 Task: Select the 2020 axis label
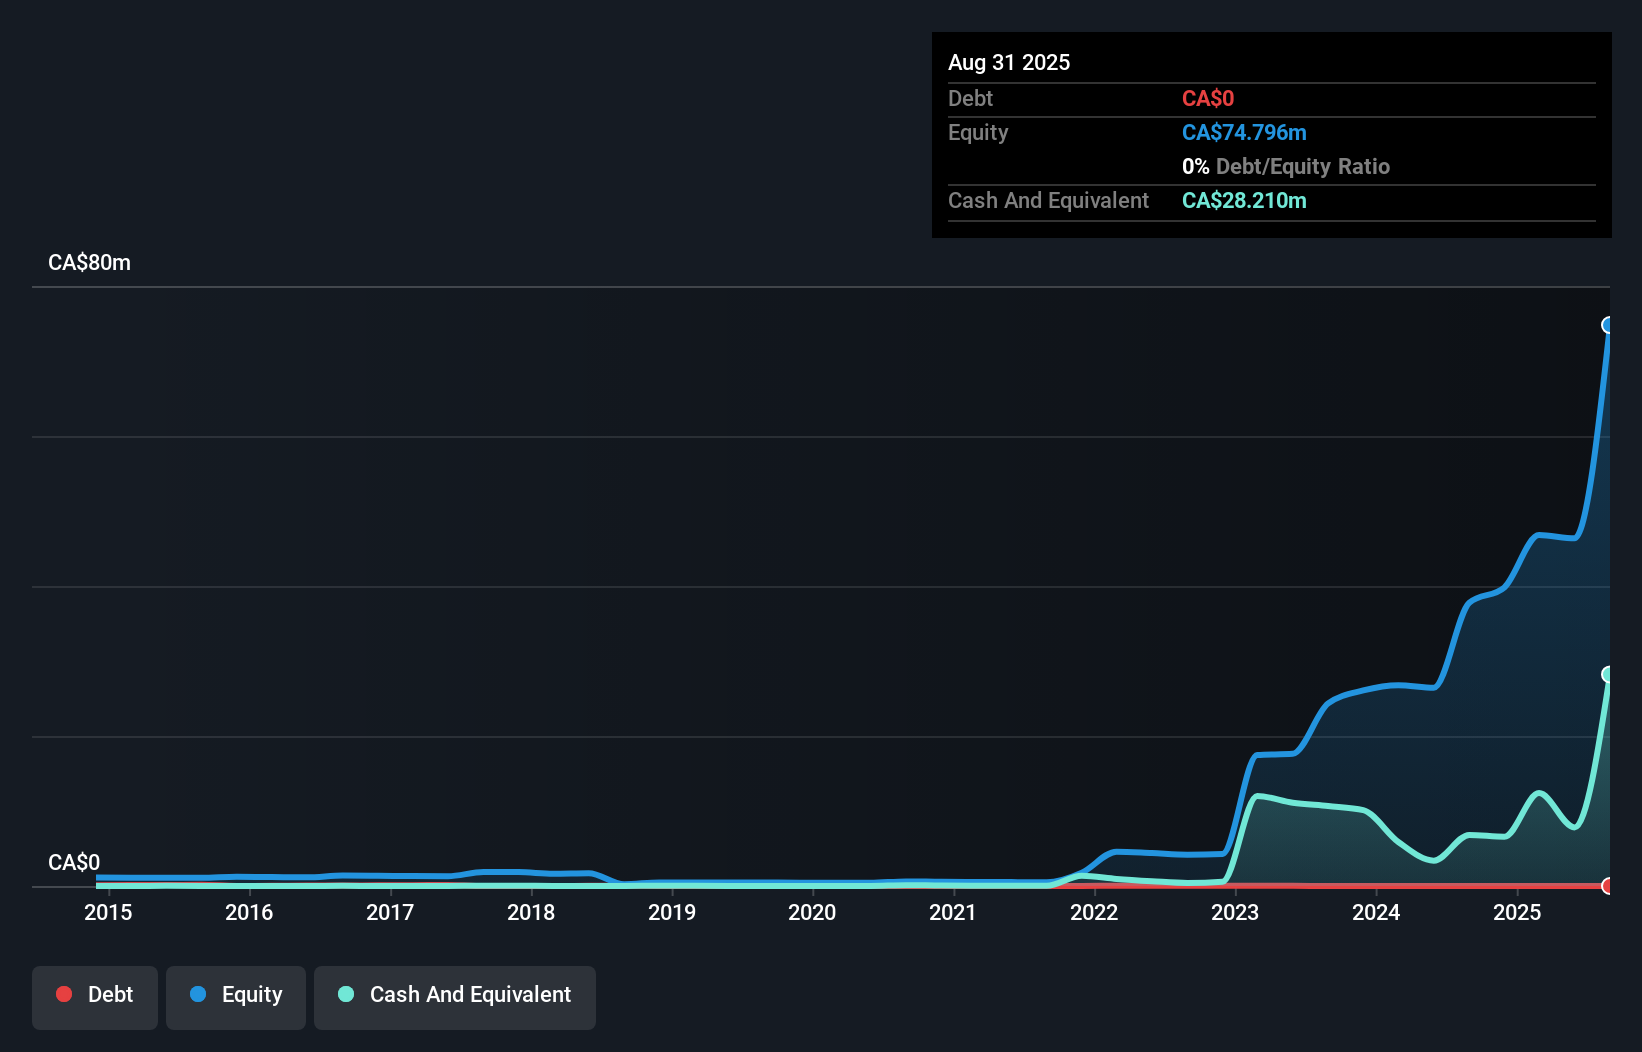812,912
